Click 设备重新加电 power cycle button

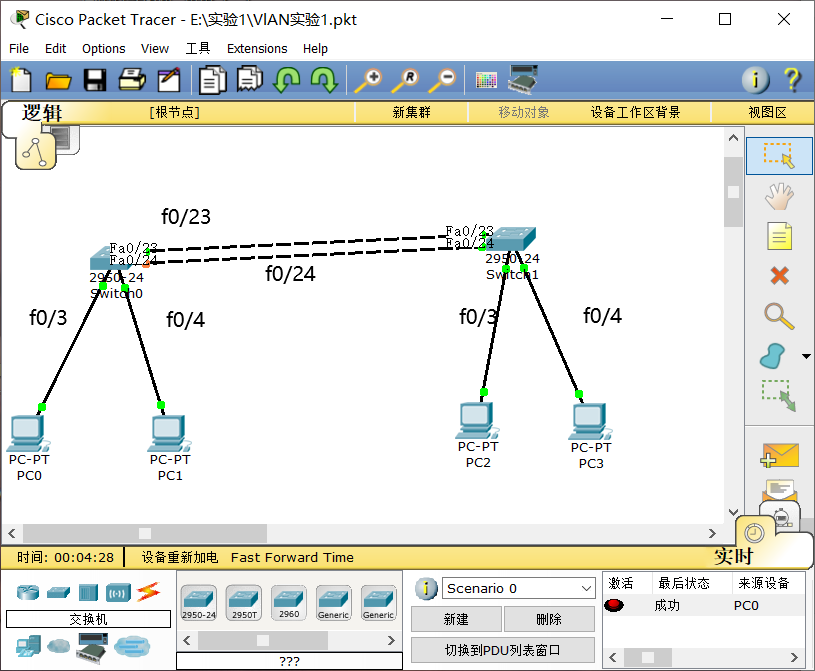(x=180, y=557)
